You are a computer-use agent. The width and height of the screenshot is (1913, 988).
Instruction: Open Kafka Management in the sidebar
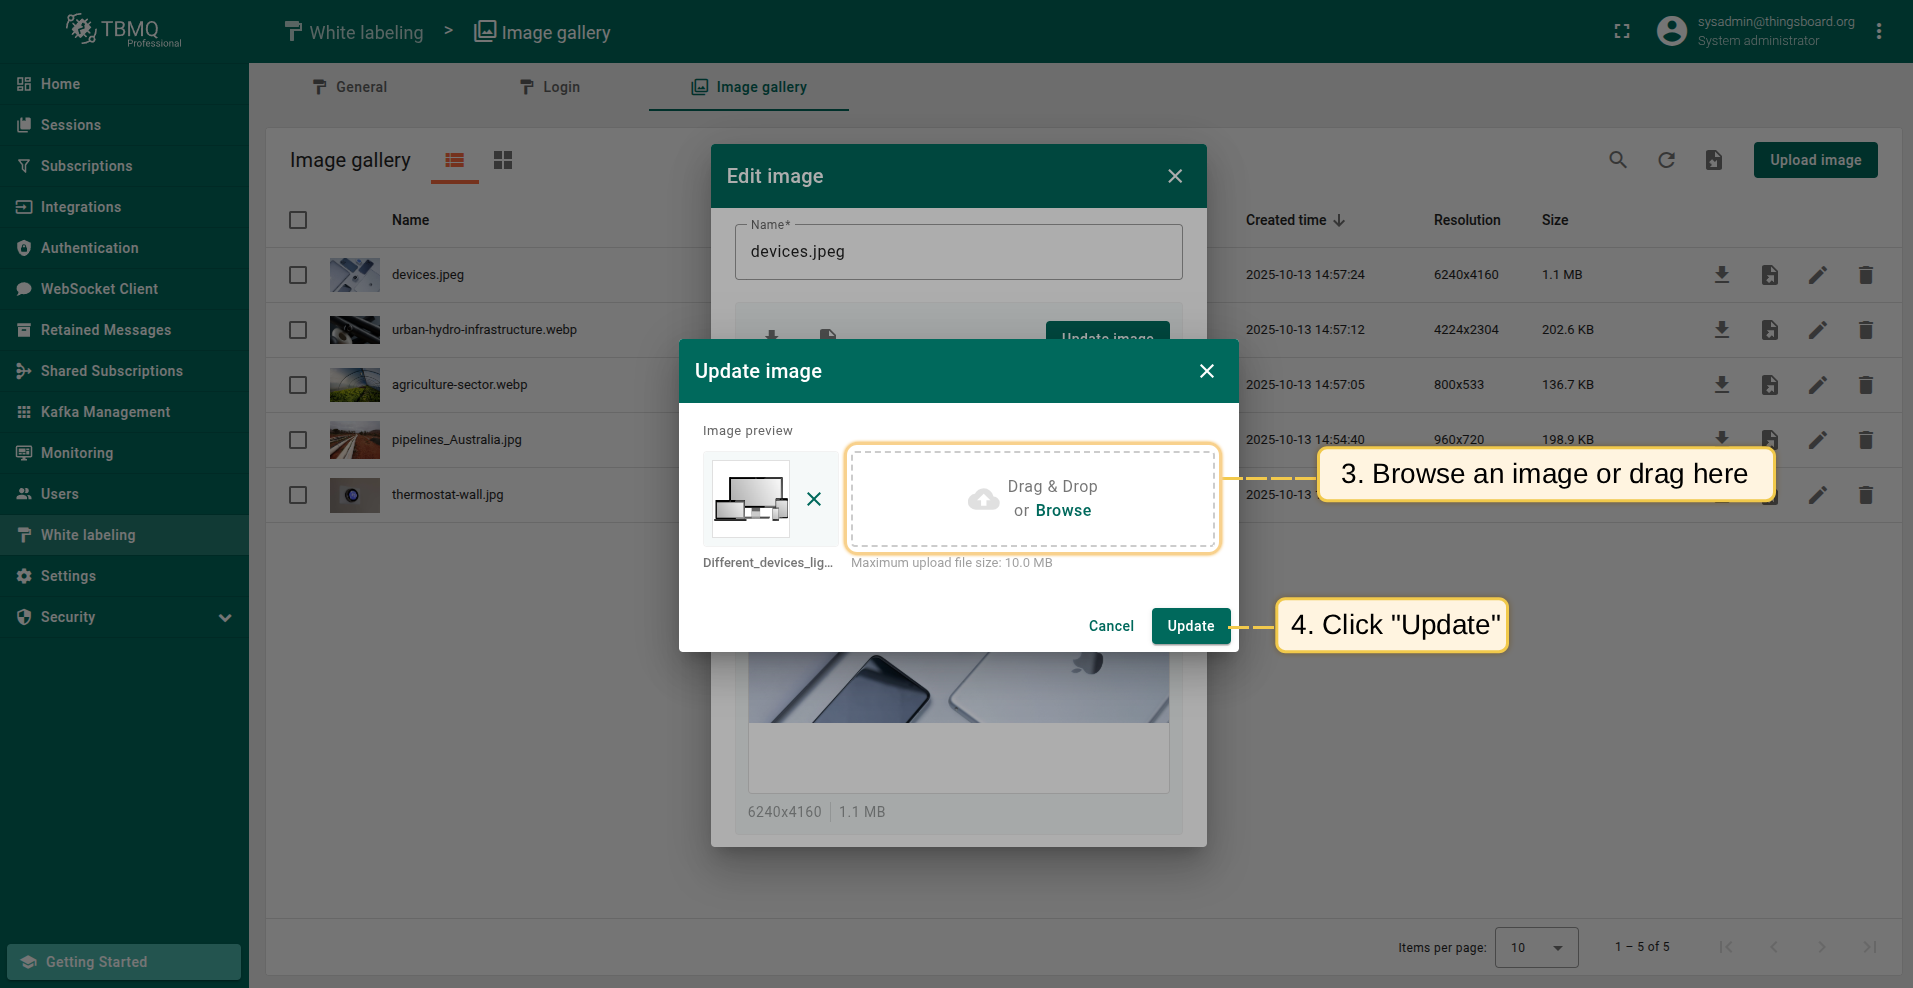click(105, 412)
